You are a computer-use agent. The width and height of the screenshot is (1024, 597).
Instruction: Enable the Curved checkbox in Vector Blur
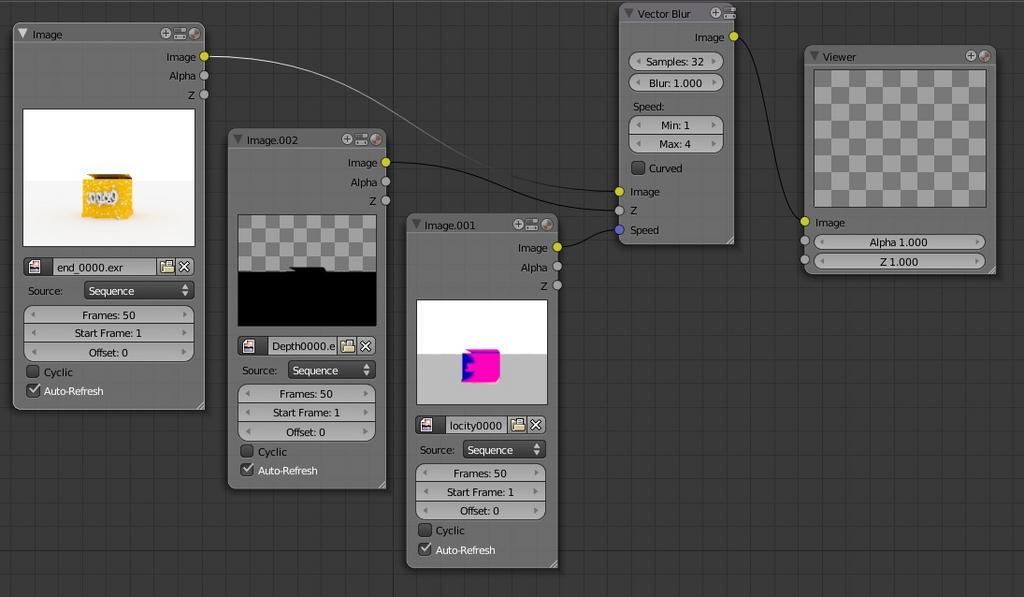[638, 168]
